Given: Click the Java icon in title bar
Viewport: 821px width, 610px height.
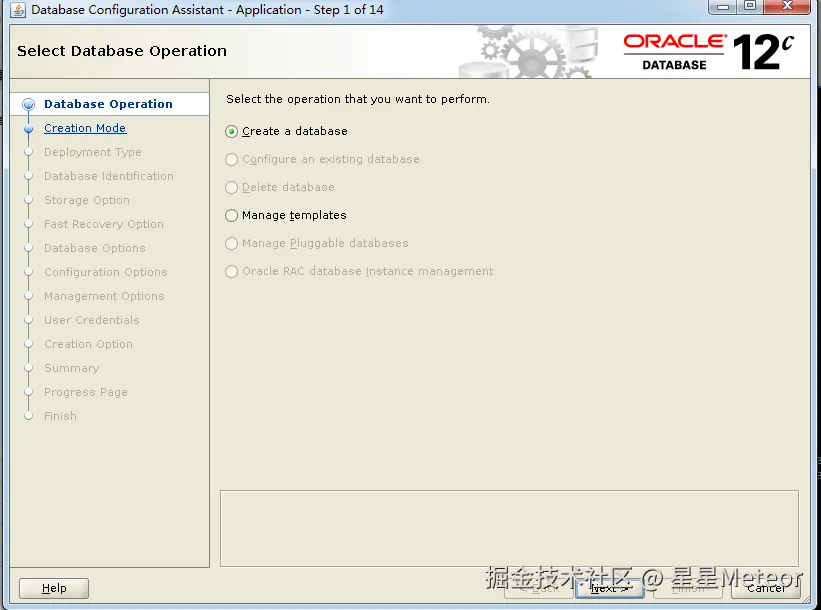Looking at the screenshot, I should pyautogui.click(x=18, y=10).
